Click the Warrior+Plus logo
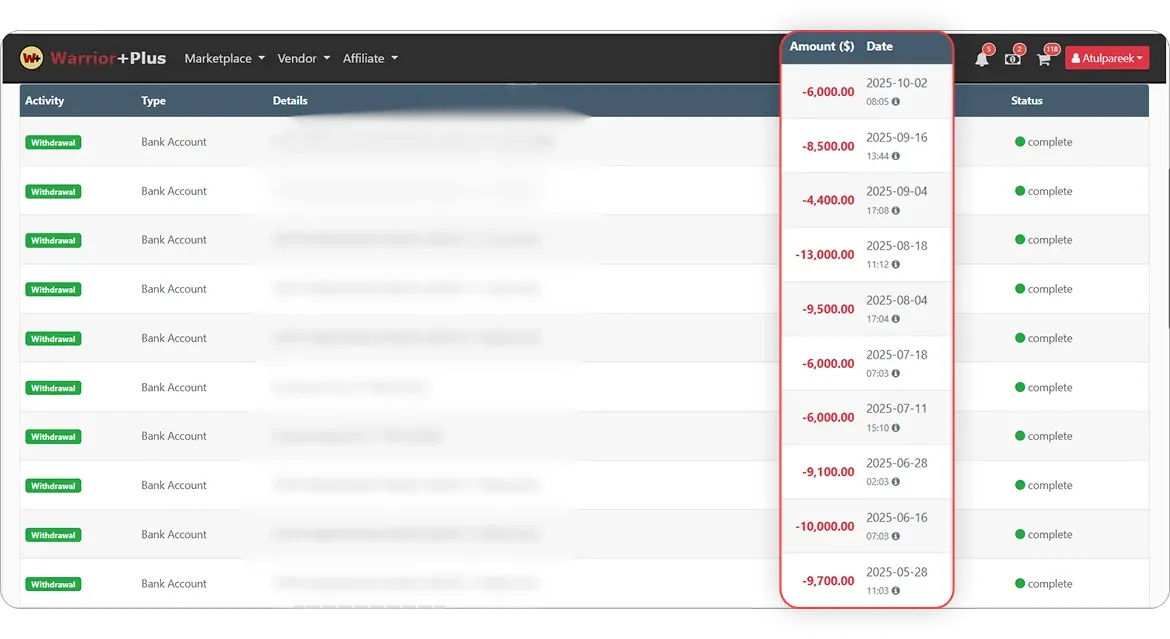This screenshot has width=1170, height=639. tap(93, 58)
